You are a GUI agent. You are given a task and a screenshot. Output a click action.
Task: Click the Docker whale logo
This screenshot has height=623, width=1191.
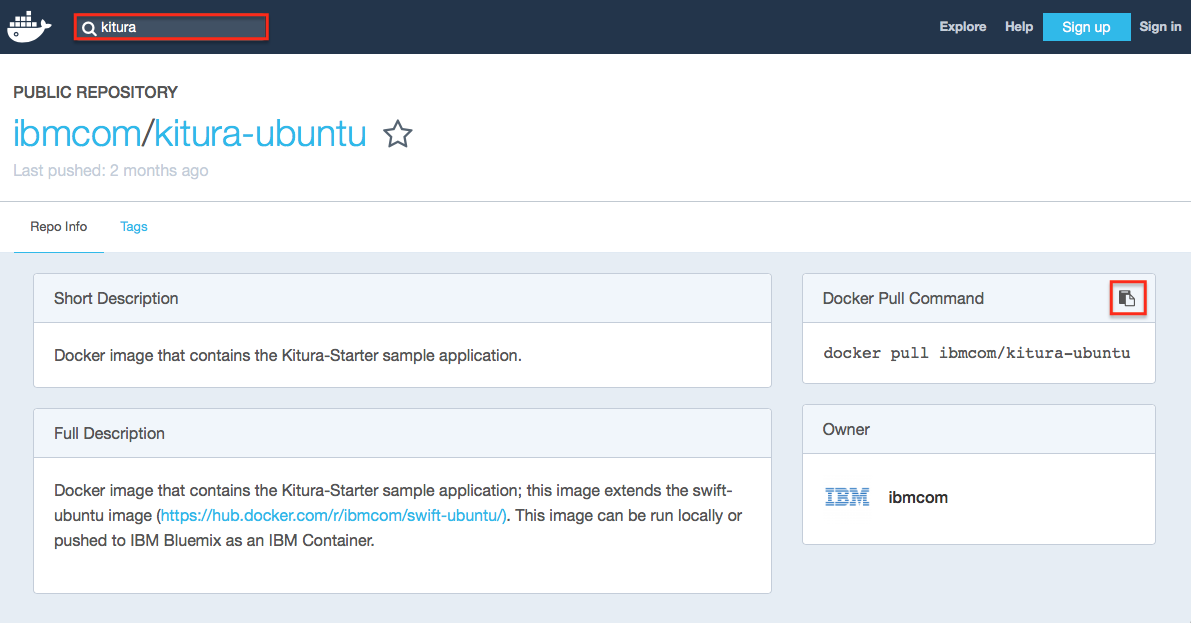coord(29,27)
